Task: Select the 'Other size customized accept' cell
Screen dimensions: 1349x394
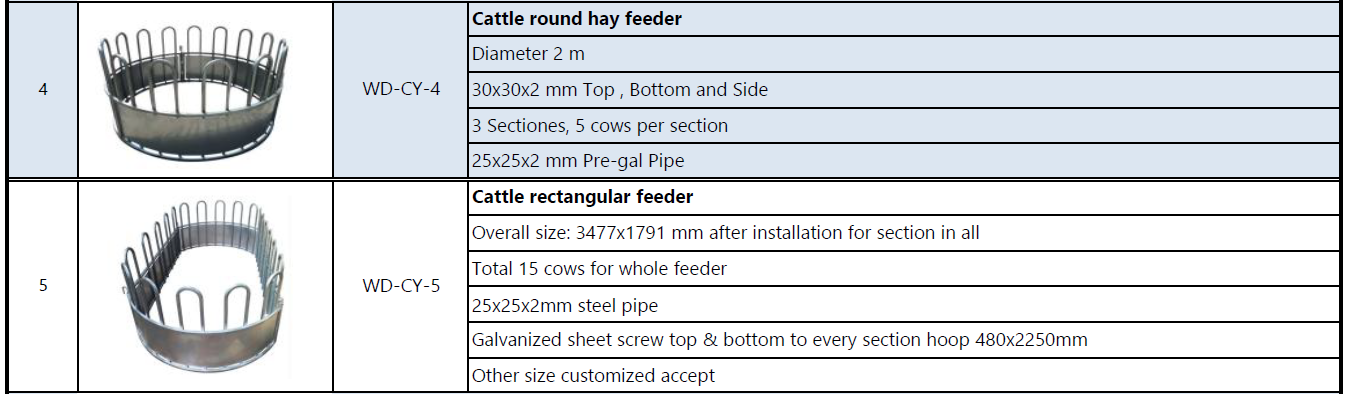Action: [904, 375]
